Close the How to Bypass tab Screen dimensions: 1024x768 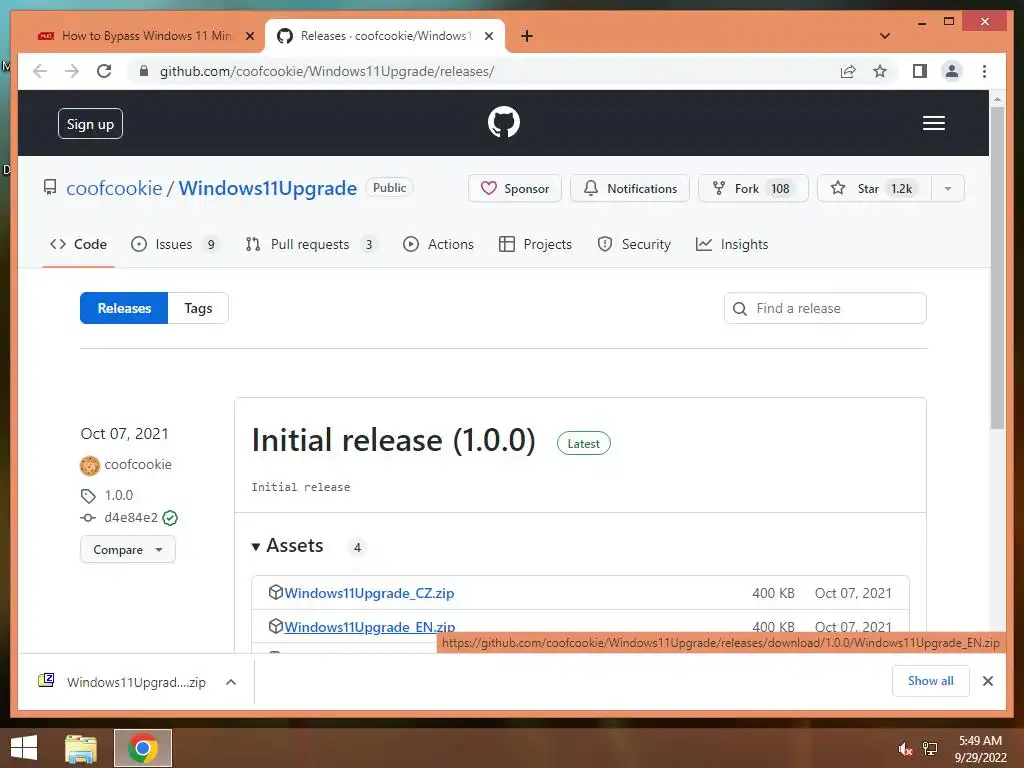click(x=249, y=36)
